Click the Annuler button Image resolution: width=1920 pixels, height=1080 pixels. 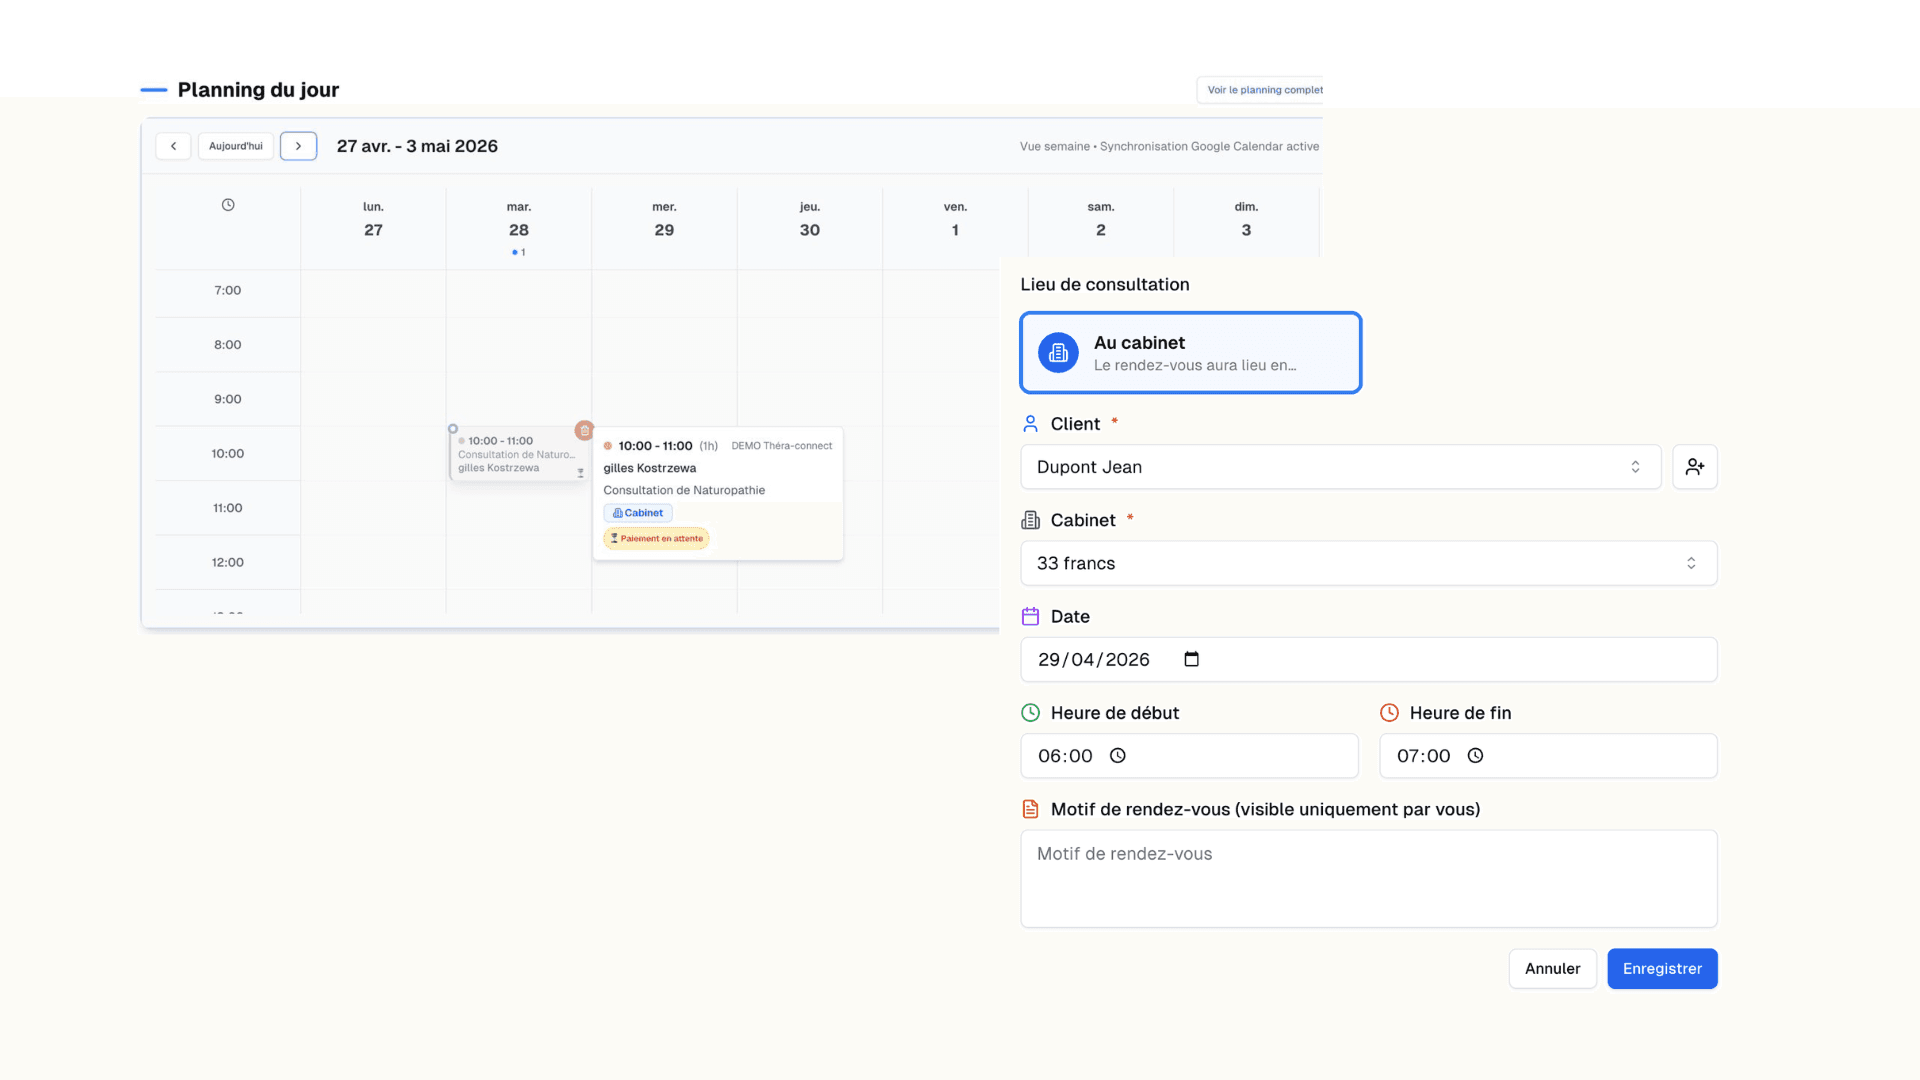coord(1552,968)
